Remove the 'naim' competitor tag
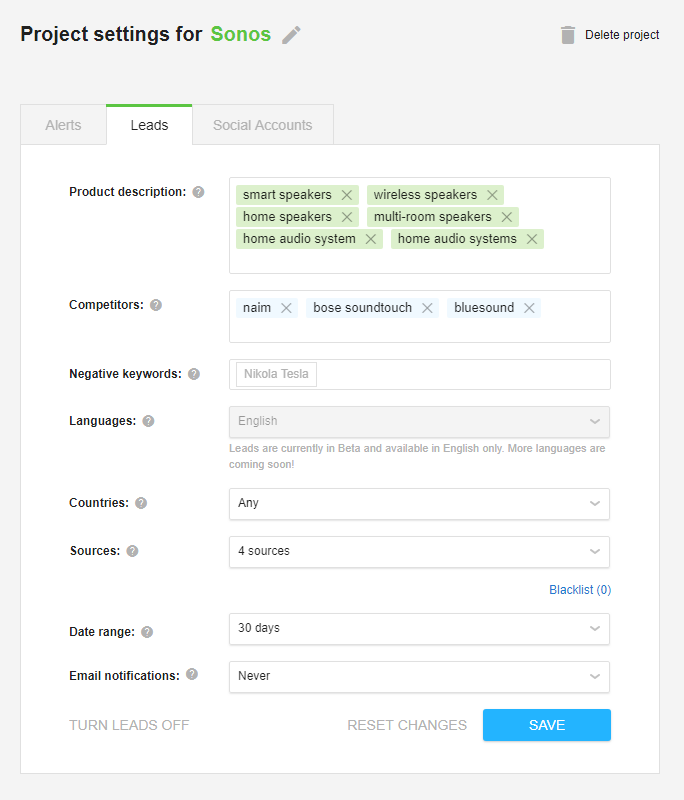The width and height of the screenshot is (684, 800). pyautogui.click(x=286, y=308)
